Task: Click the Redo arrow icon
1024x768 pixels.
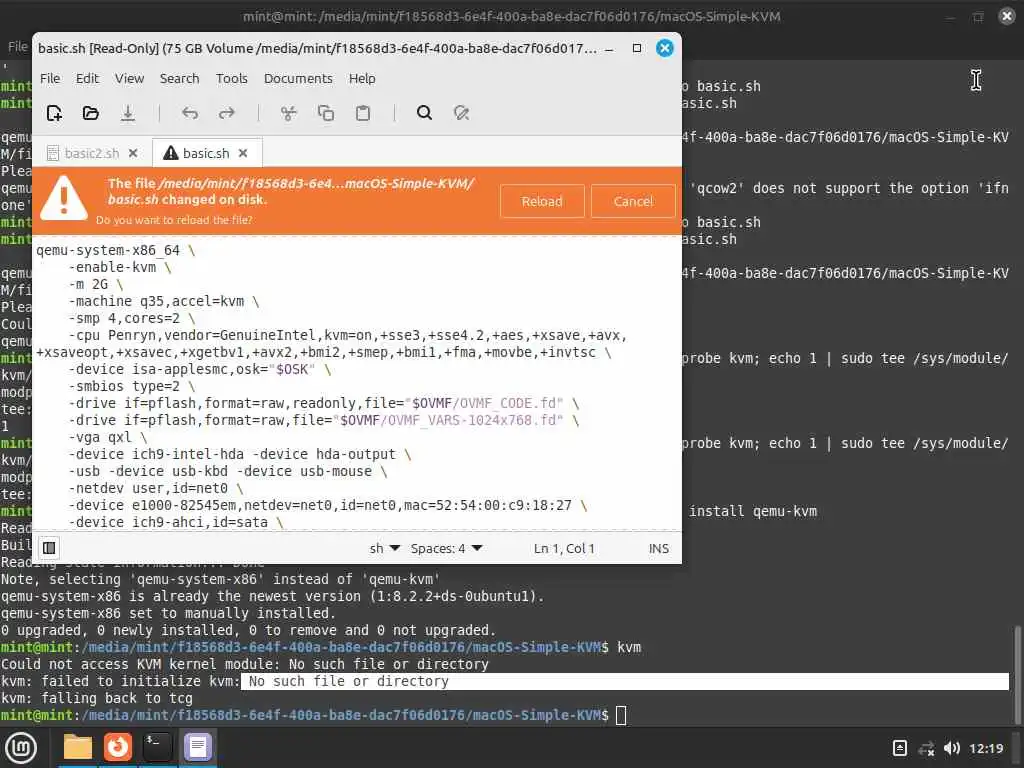Action: [227, 113]
